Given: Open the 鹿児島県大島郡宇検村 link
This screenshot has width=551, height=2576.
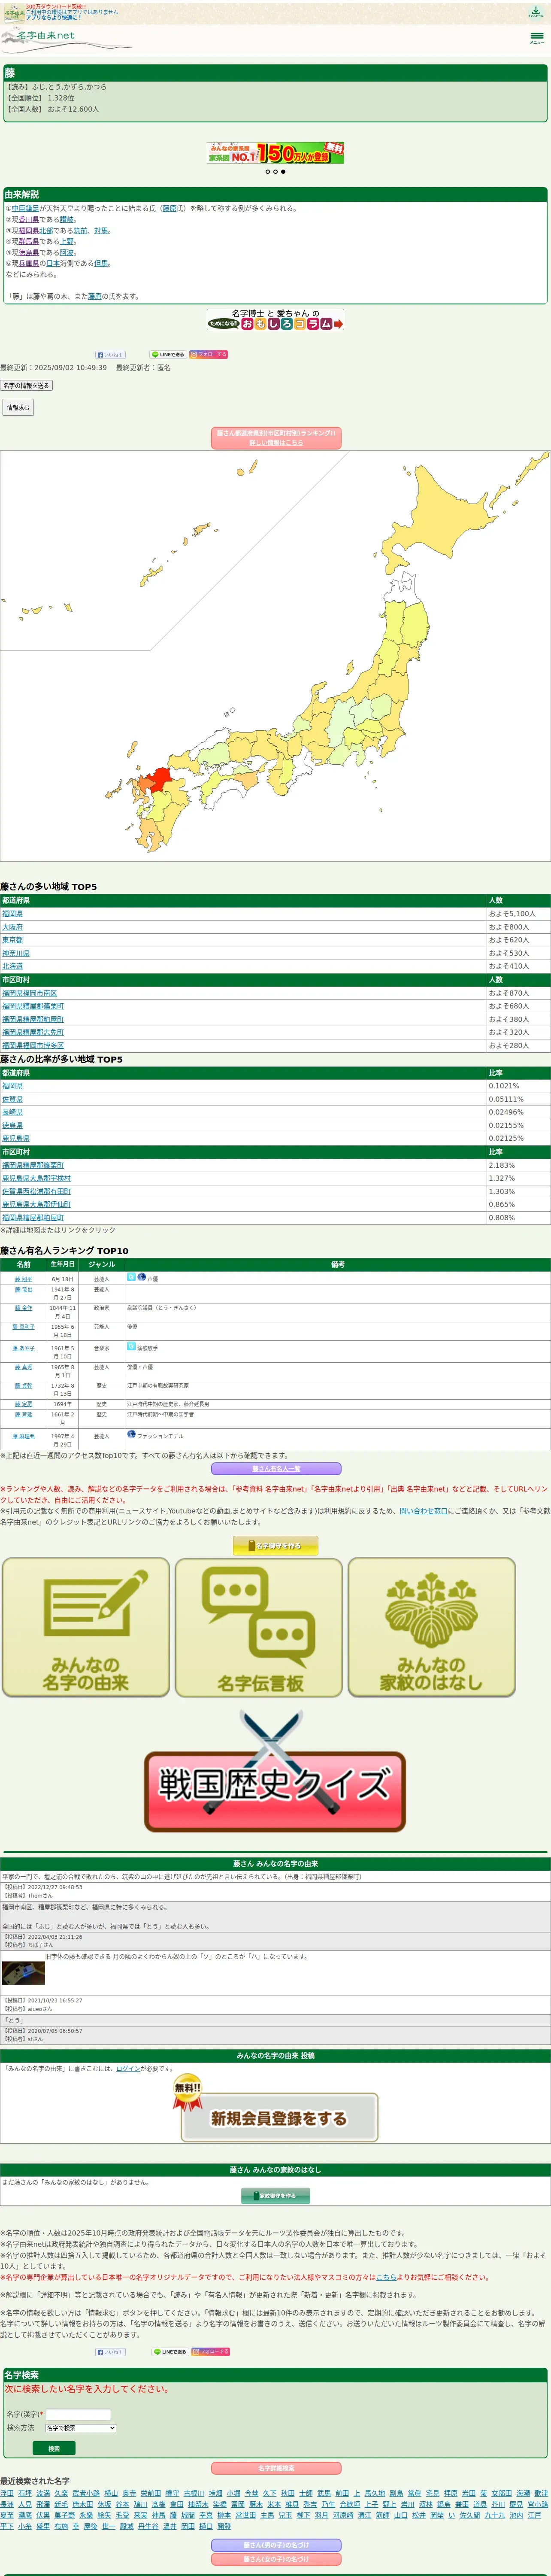Looking at the screenshot, I should [x=36, y=1178].
